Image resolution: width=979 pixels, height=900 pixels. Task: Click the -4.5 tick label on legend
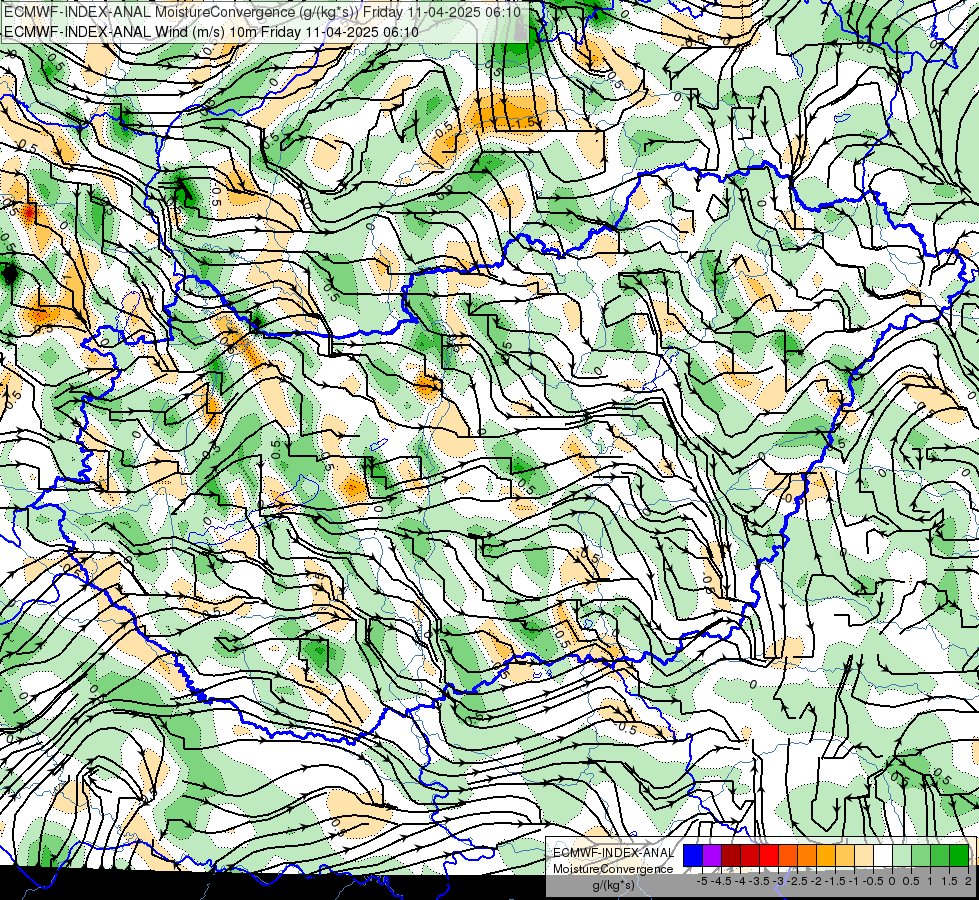(x=722, y=881)
